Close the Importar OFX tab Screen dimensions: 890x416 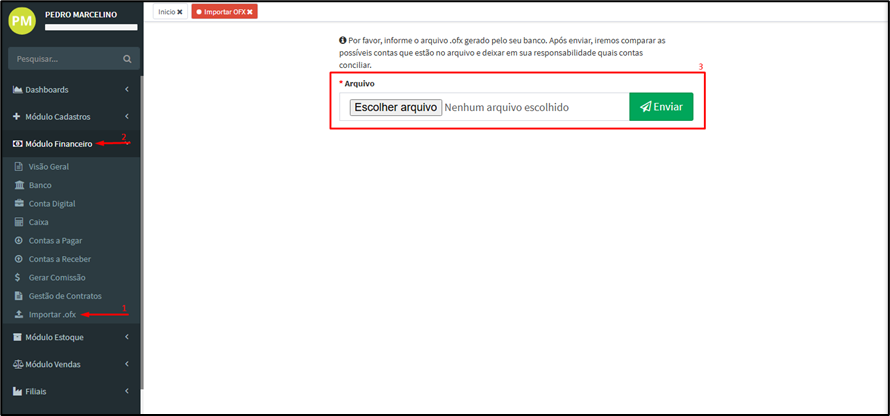click(250, 11)
